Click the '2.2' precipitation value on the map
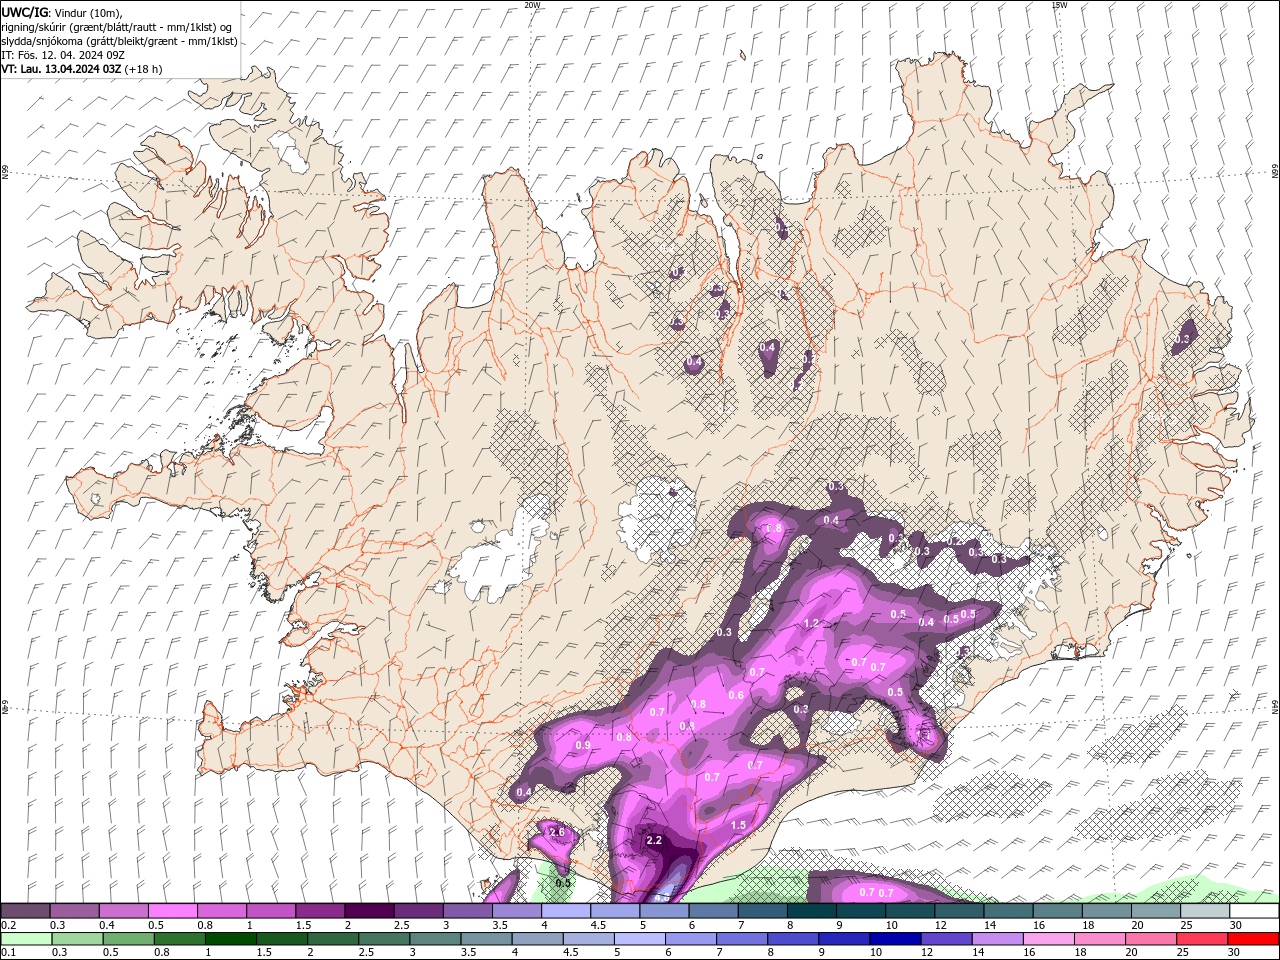 654,841
